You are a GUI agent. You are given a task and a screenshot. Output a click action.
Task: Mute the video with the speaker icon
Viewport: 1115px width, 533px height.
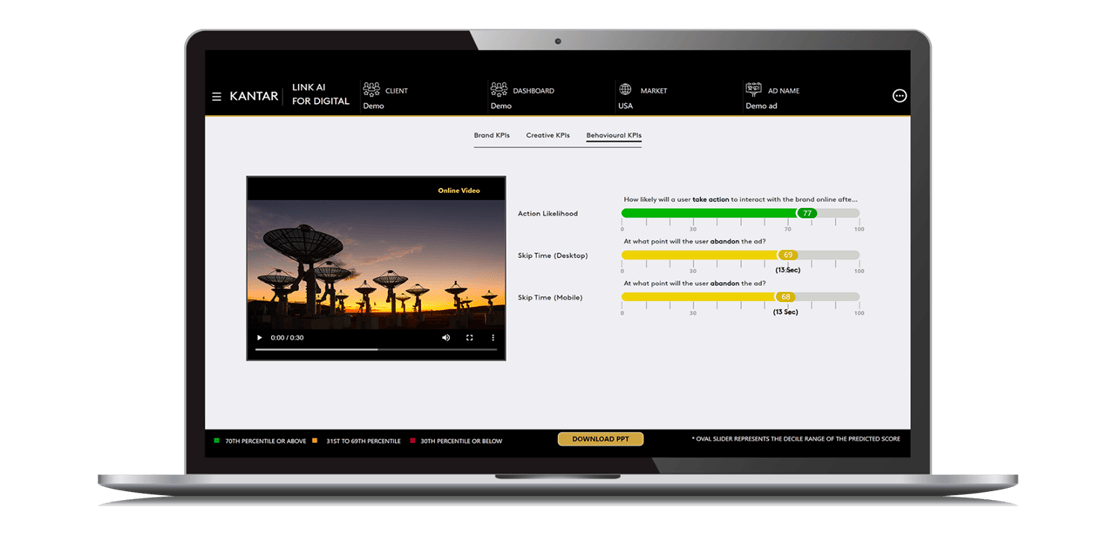coord(446,338)
